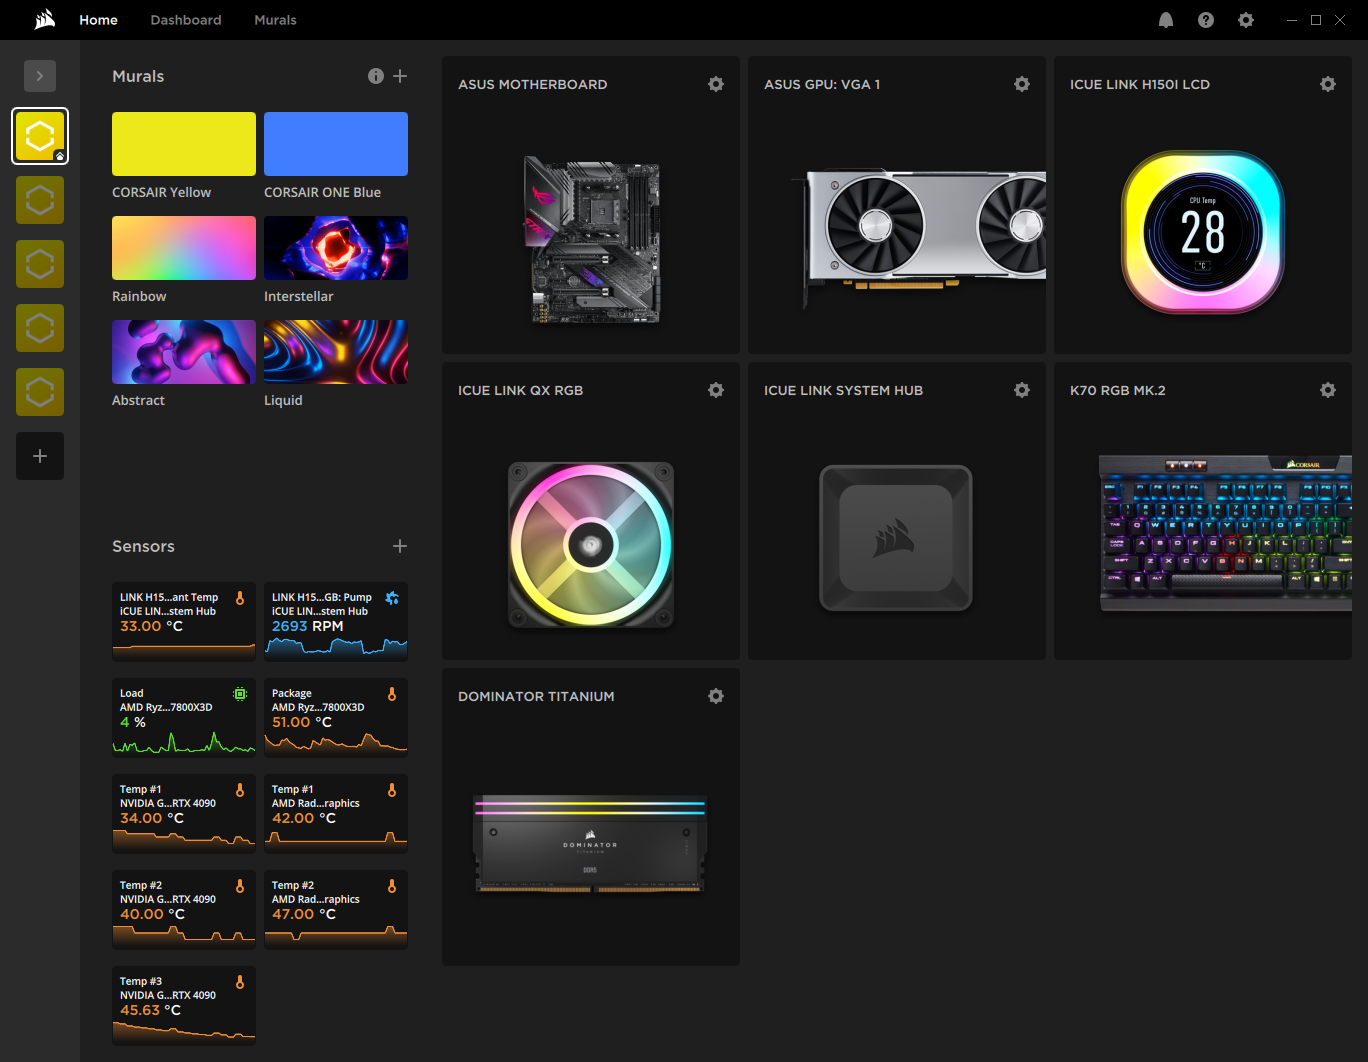The image size is (1368, 1062).
Task: Click the ASUS GPU graphics card image
Action: click(920, 240)
